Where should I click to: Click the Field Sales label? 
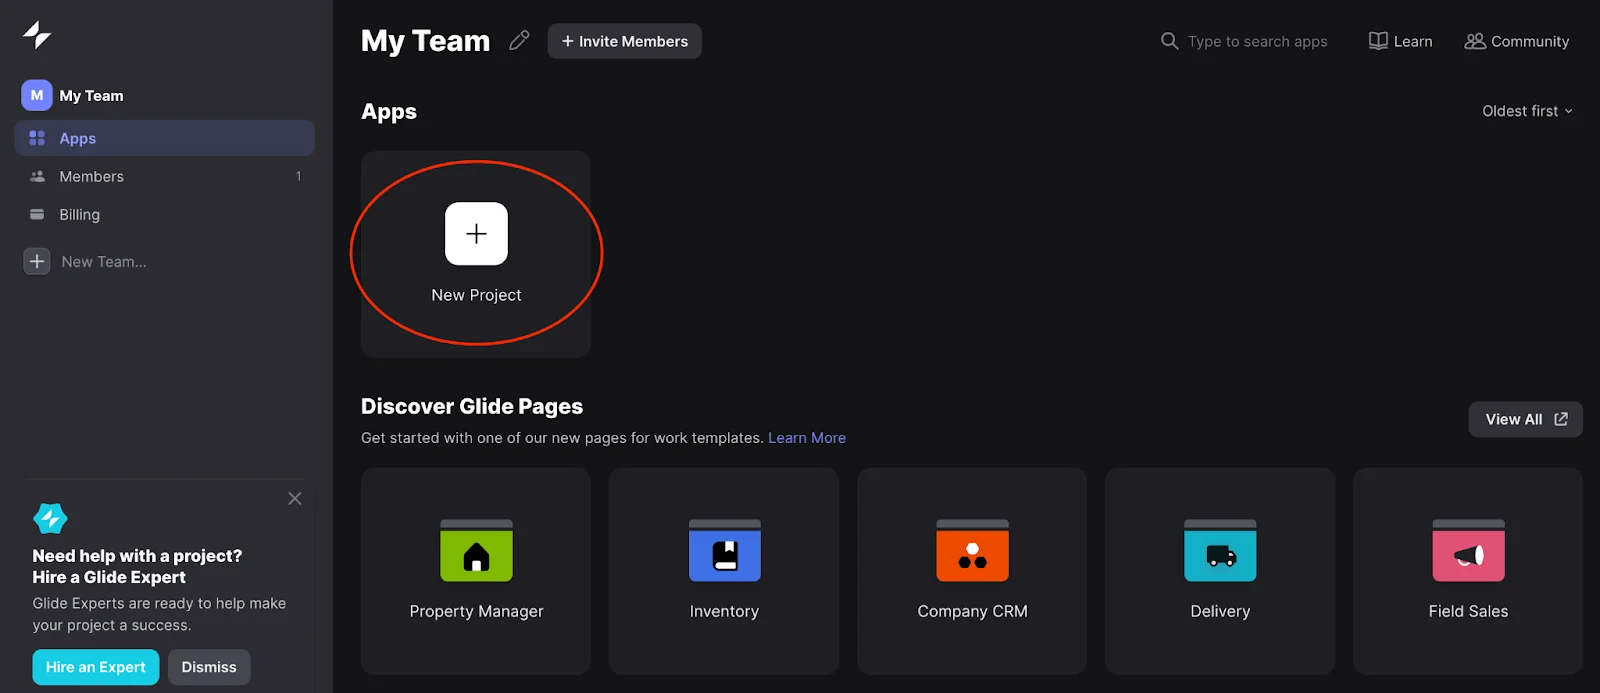(x=1468, y=611)
